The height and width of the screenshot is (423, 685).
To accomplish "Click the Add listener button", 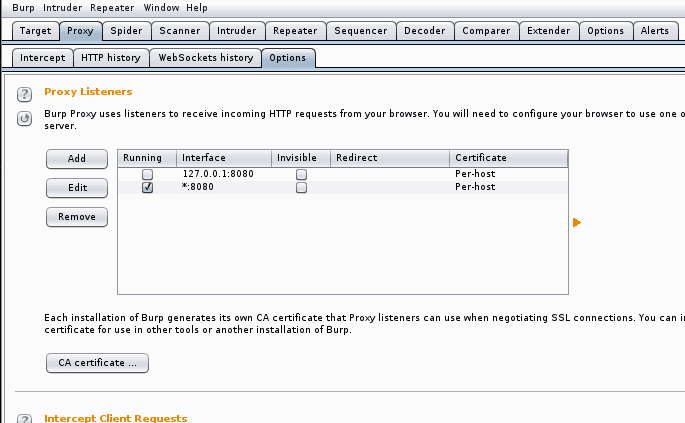I will pyautogui.click(x=77, y=159).
